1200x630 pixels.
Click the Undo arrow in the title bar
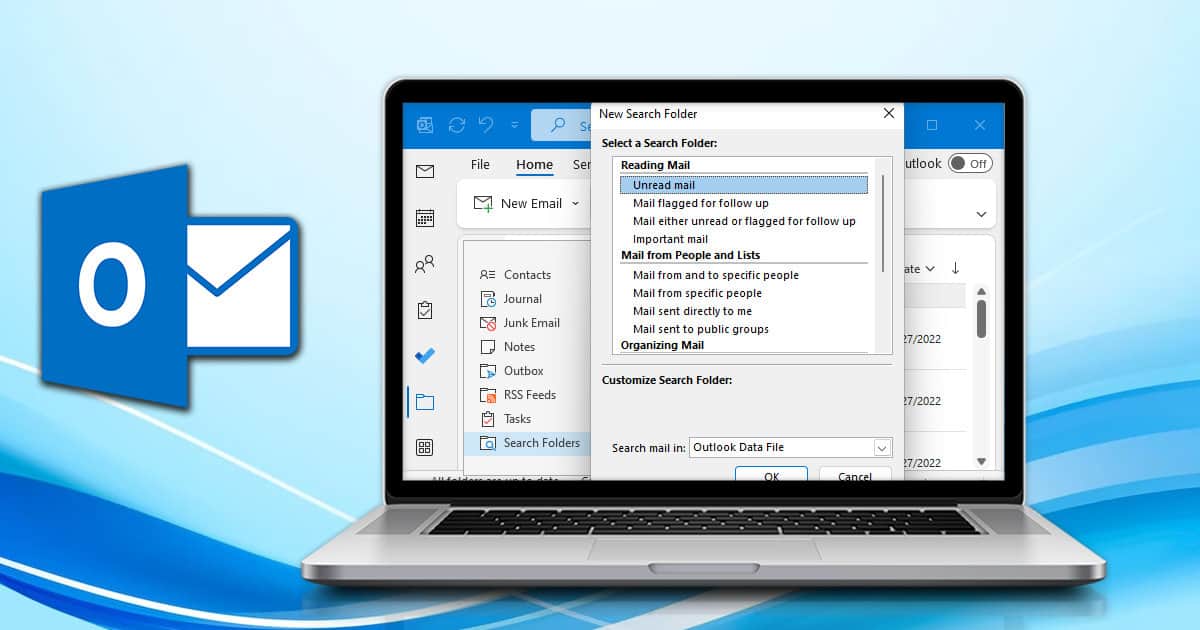point(486,125)
